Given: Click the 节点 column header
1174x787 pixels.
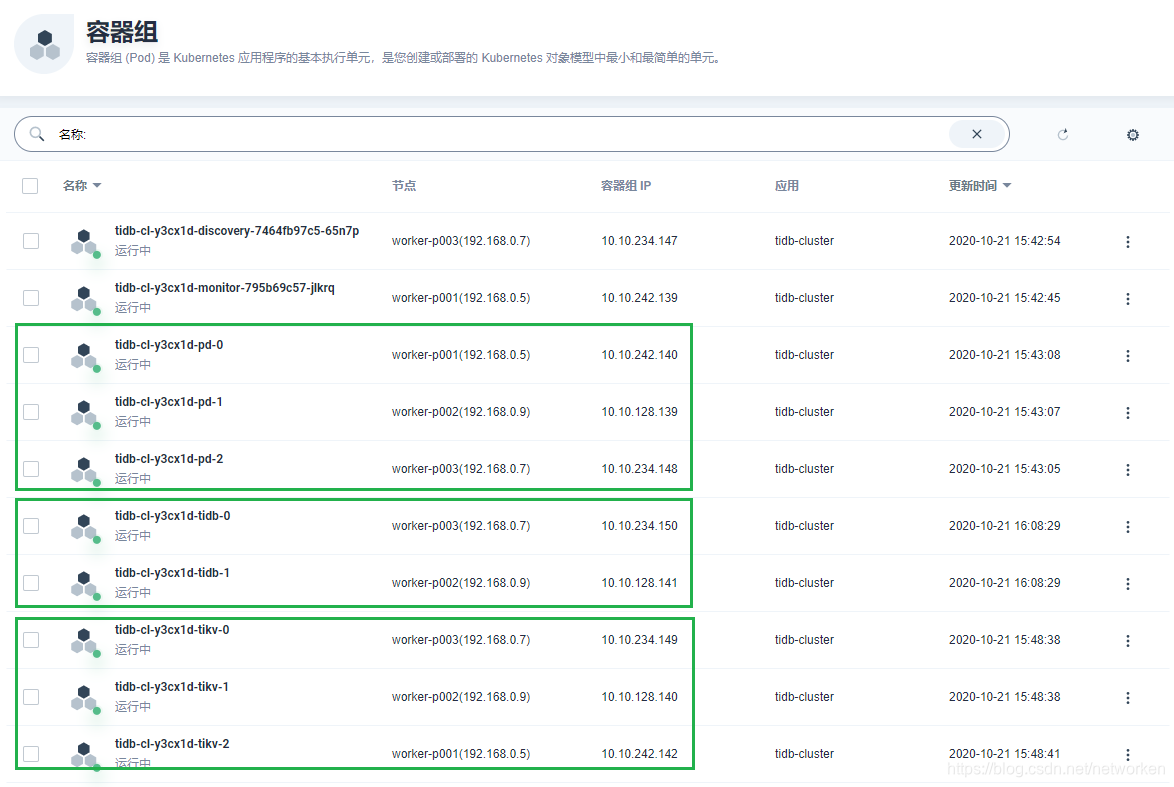Looking at the screenshot, I should coord(404,186).
